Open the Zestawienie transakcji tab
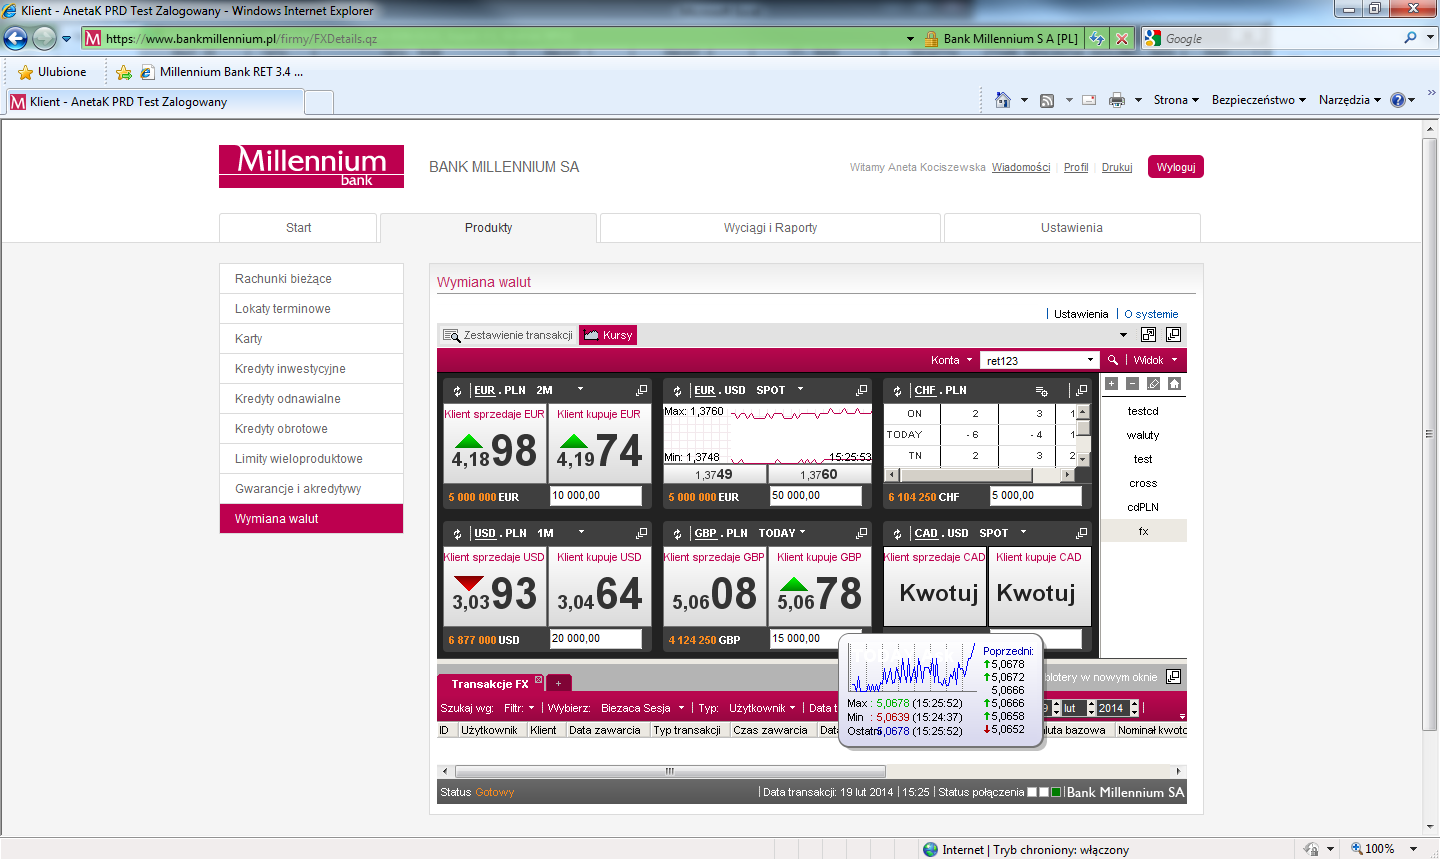This screenshot has width=1440, height=860. (508, 335)
